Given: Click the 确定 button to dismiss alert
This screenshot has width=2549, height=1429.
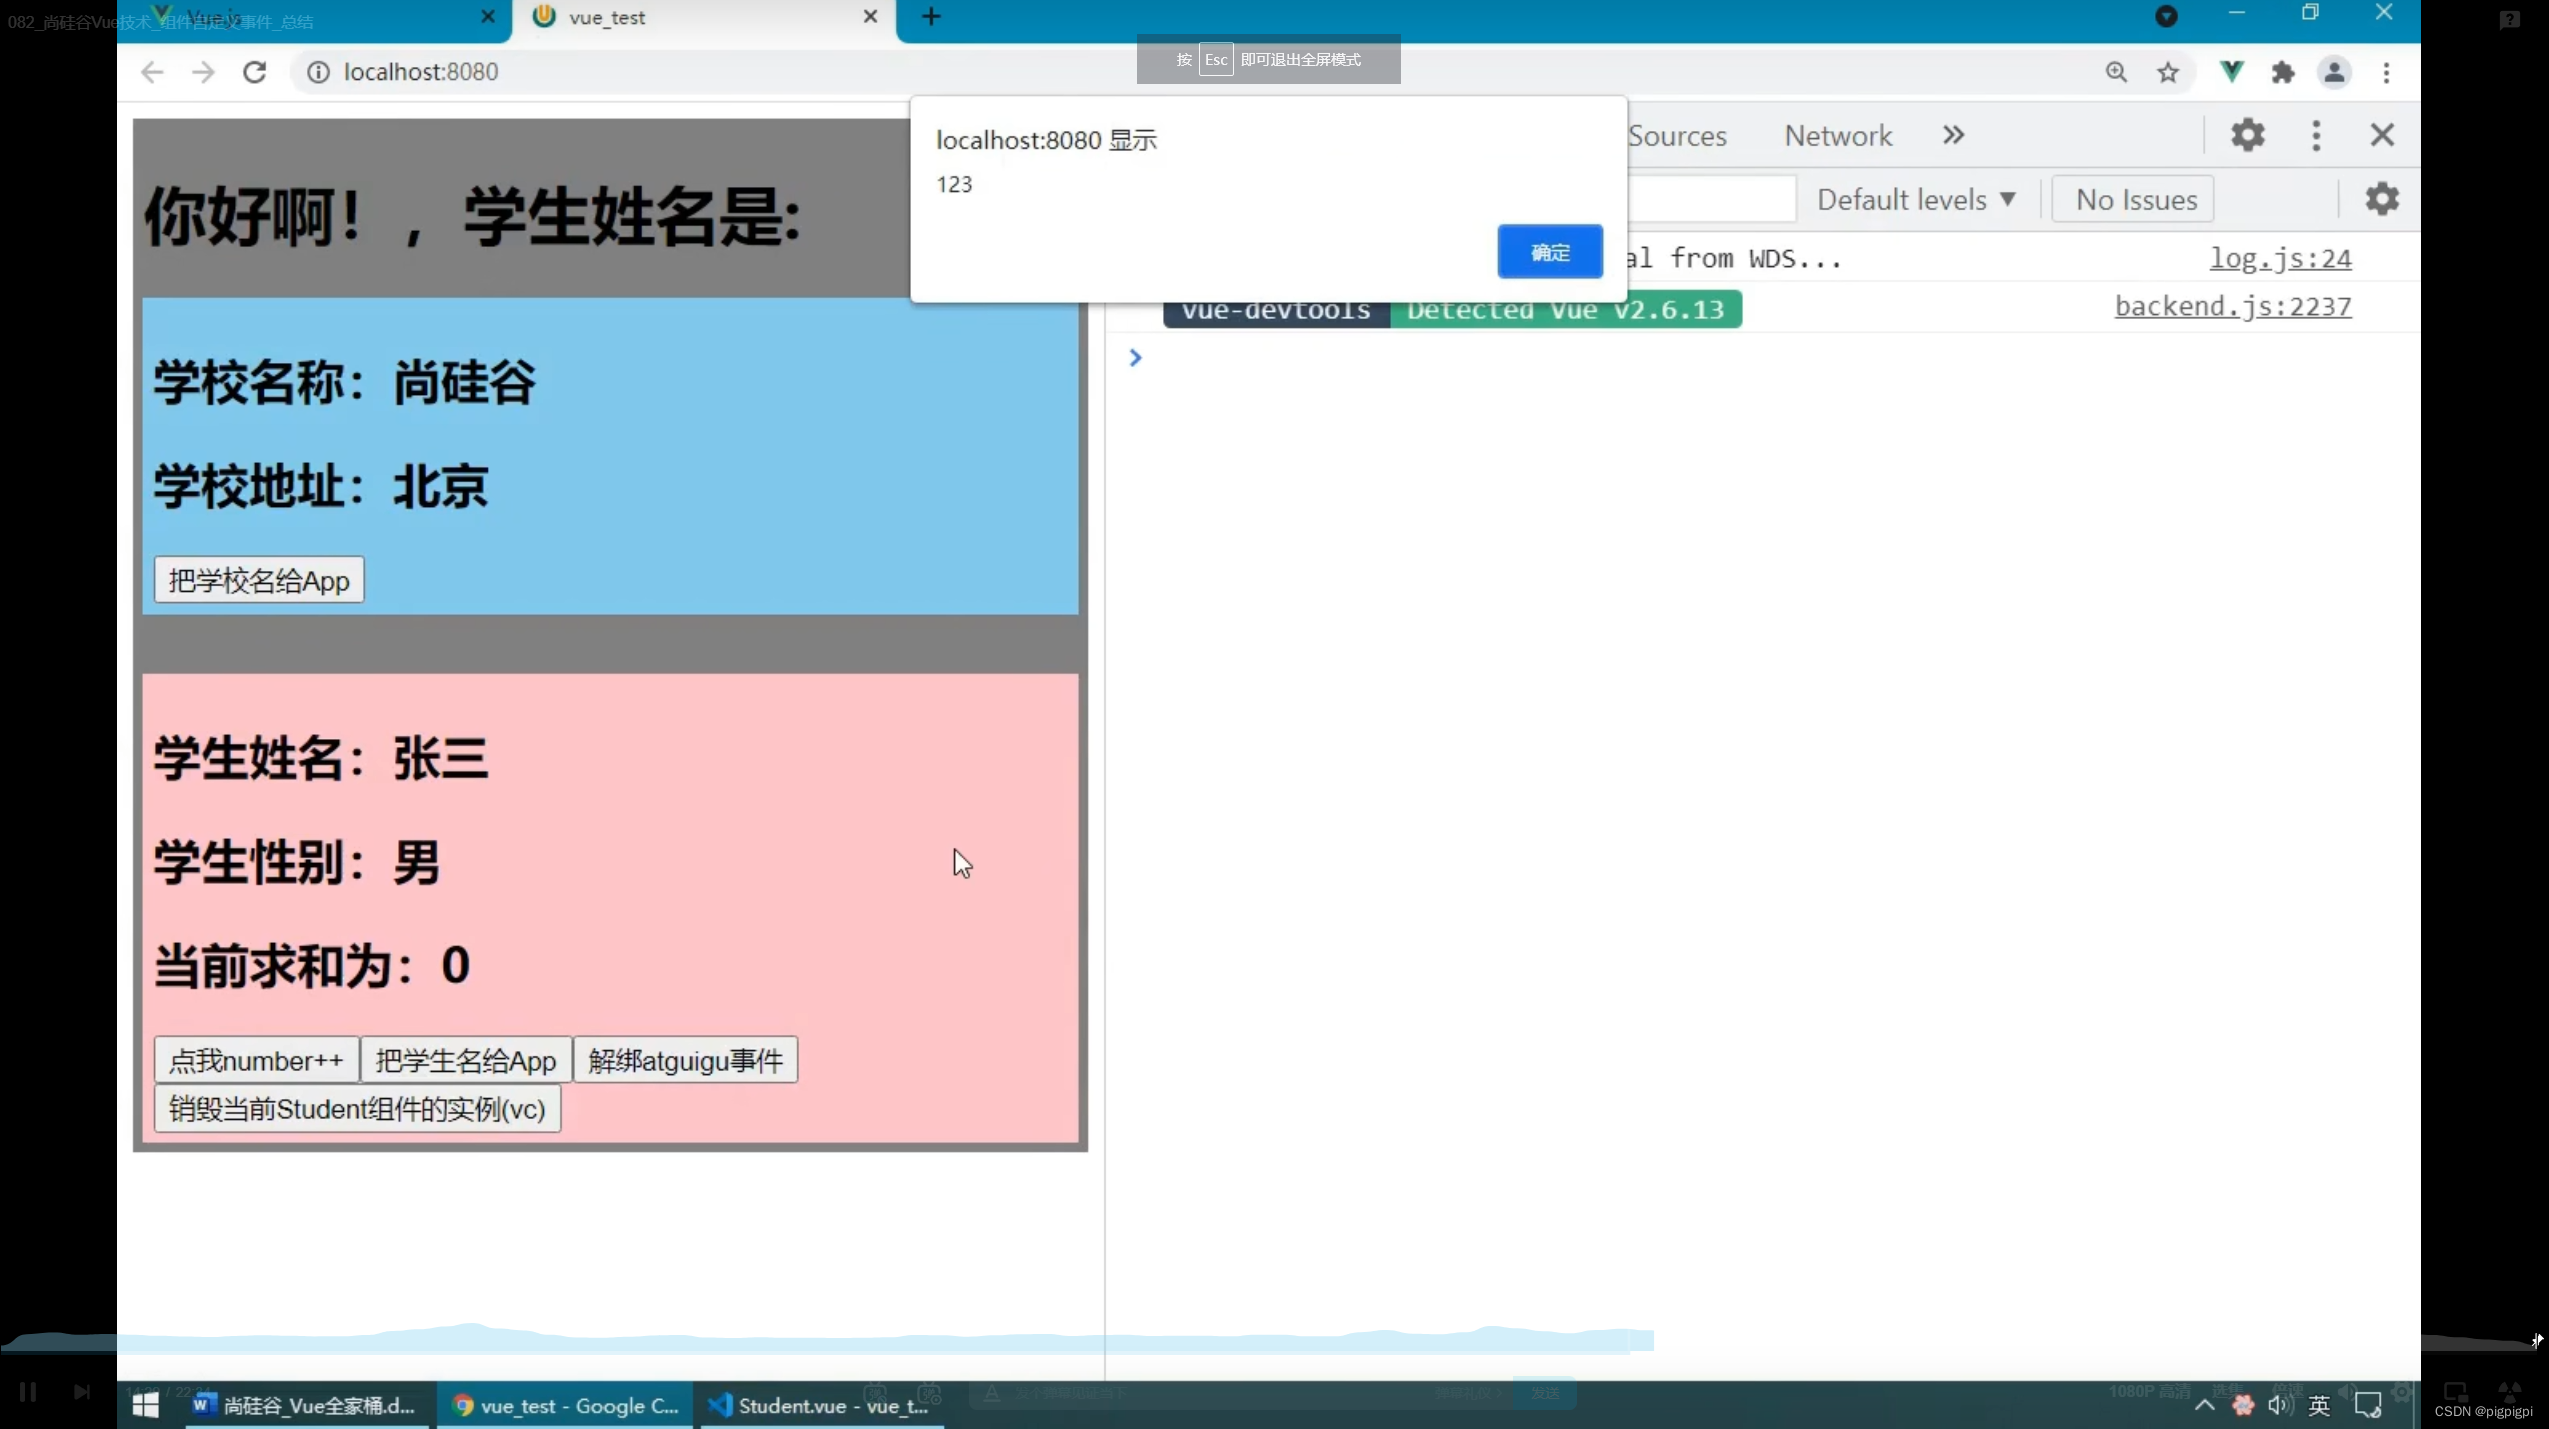Looking at the screenshot, I should coord(1549,250).
